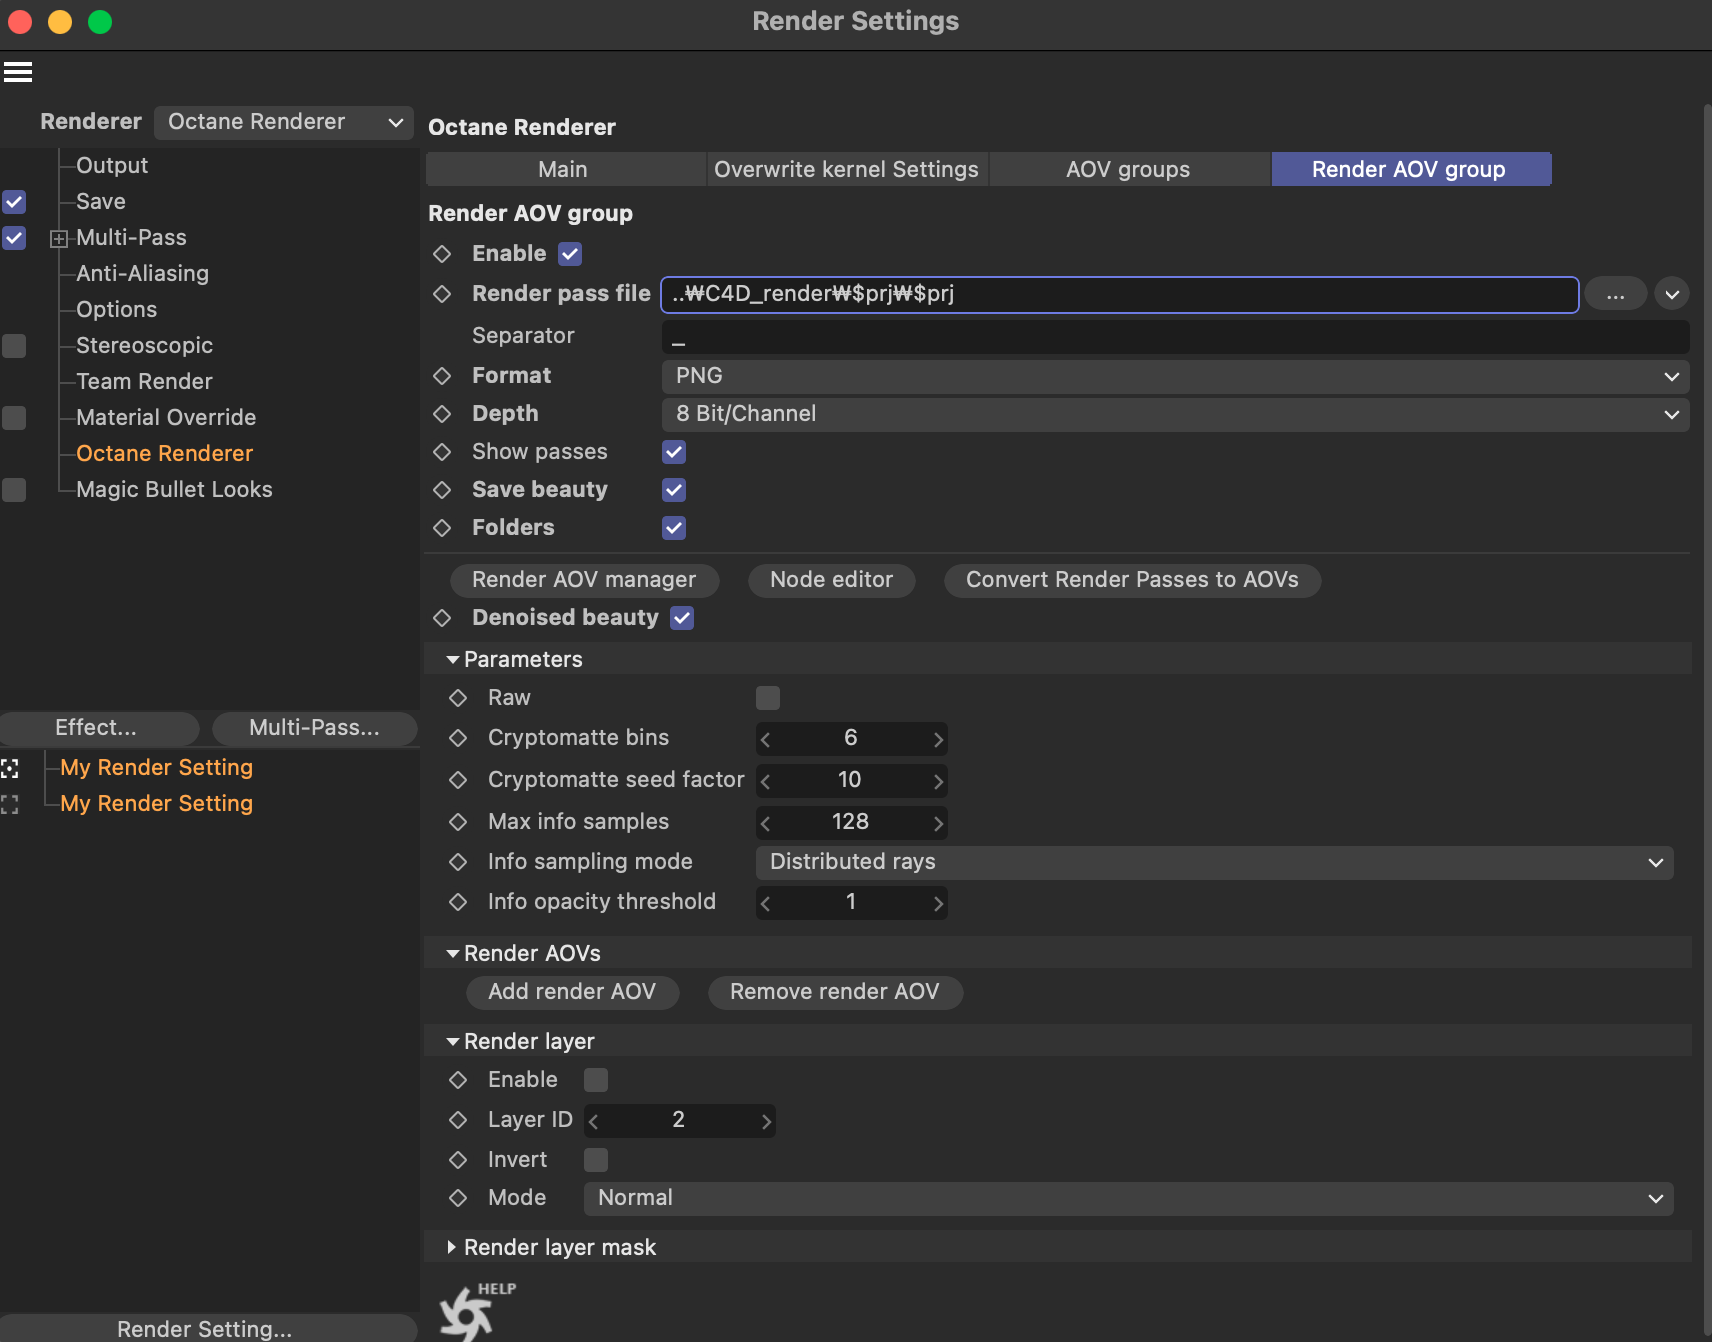
Task: Collapse the Parameters section
Action: click(x=453, y=660)
